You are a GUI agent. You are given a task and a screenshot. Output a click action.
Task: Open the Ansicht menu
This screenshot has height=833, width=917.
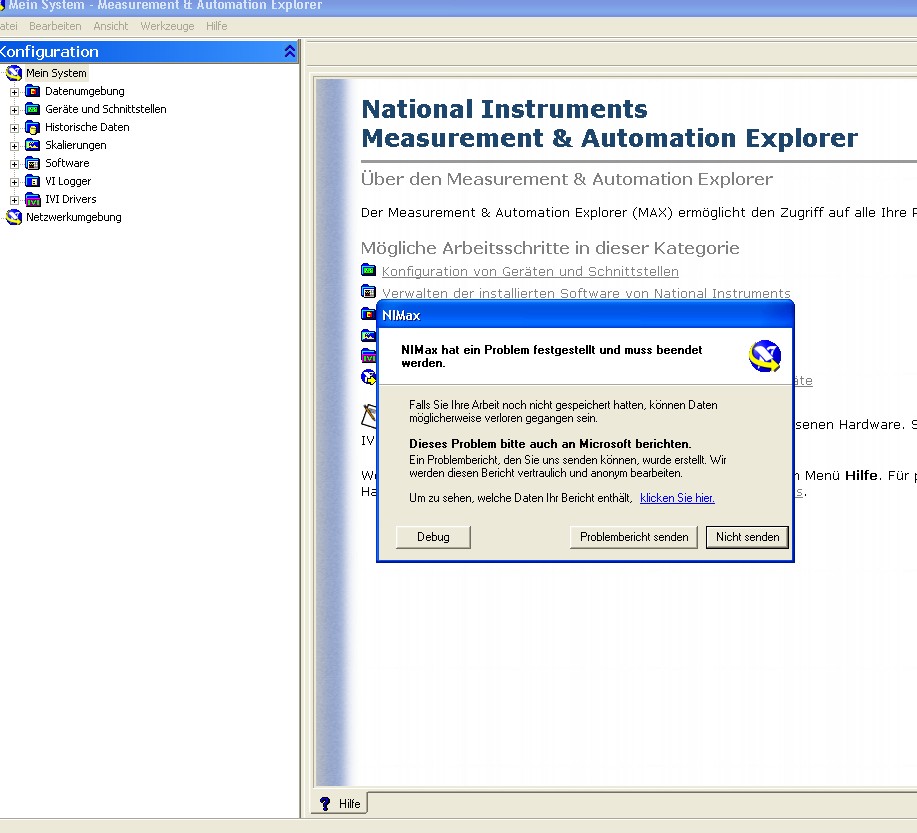click(x=111, y=26)
